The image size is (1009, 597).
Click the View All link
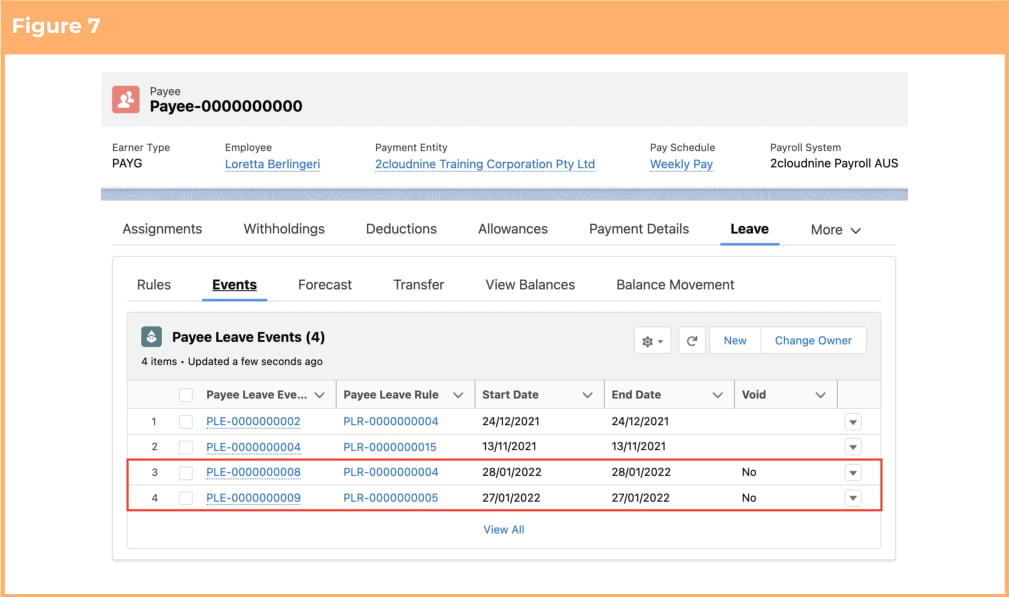click(504, 529)
